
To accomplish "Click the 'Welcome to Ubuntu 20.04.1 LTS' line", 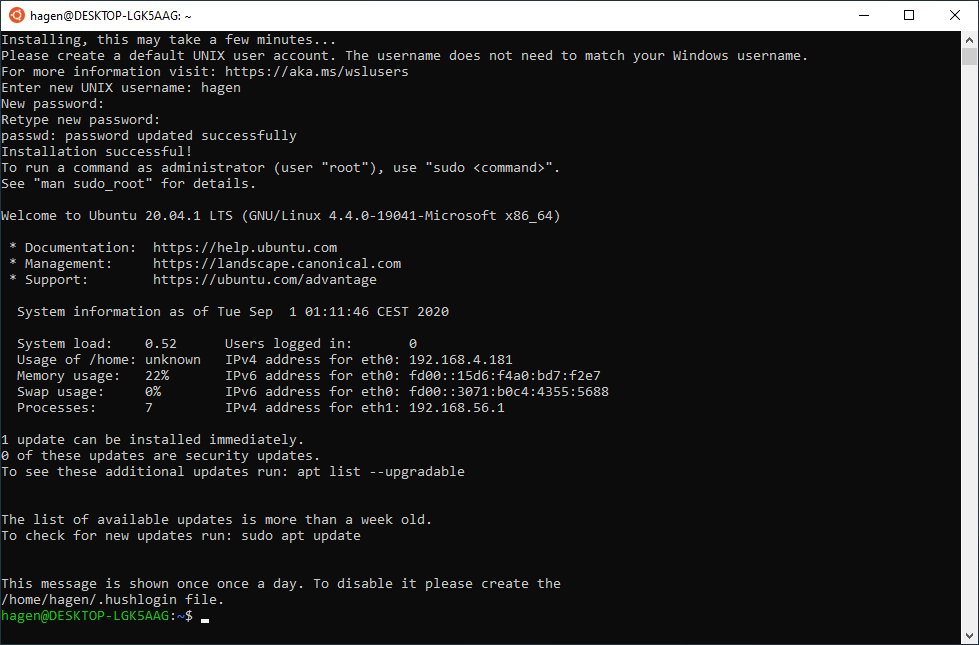I will (x=281, y=216).
